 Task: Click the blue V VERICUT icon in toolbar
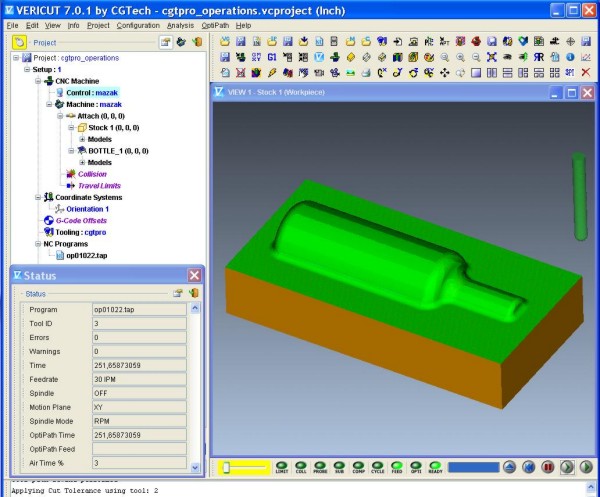pyautogui.click(x=319, y=57)
